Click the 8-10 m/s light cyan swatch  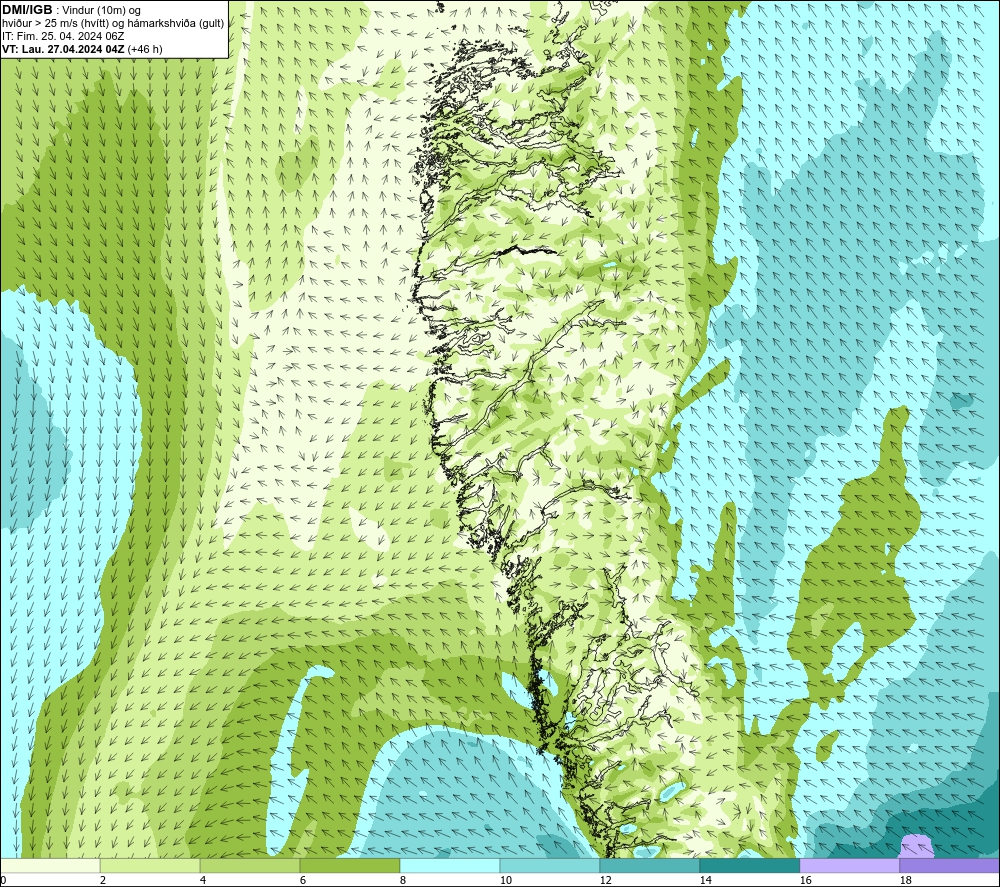(450, 865)
